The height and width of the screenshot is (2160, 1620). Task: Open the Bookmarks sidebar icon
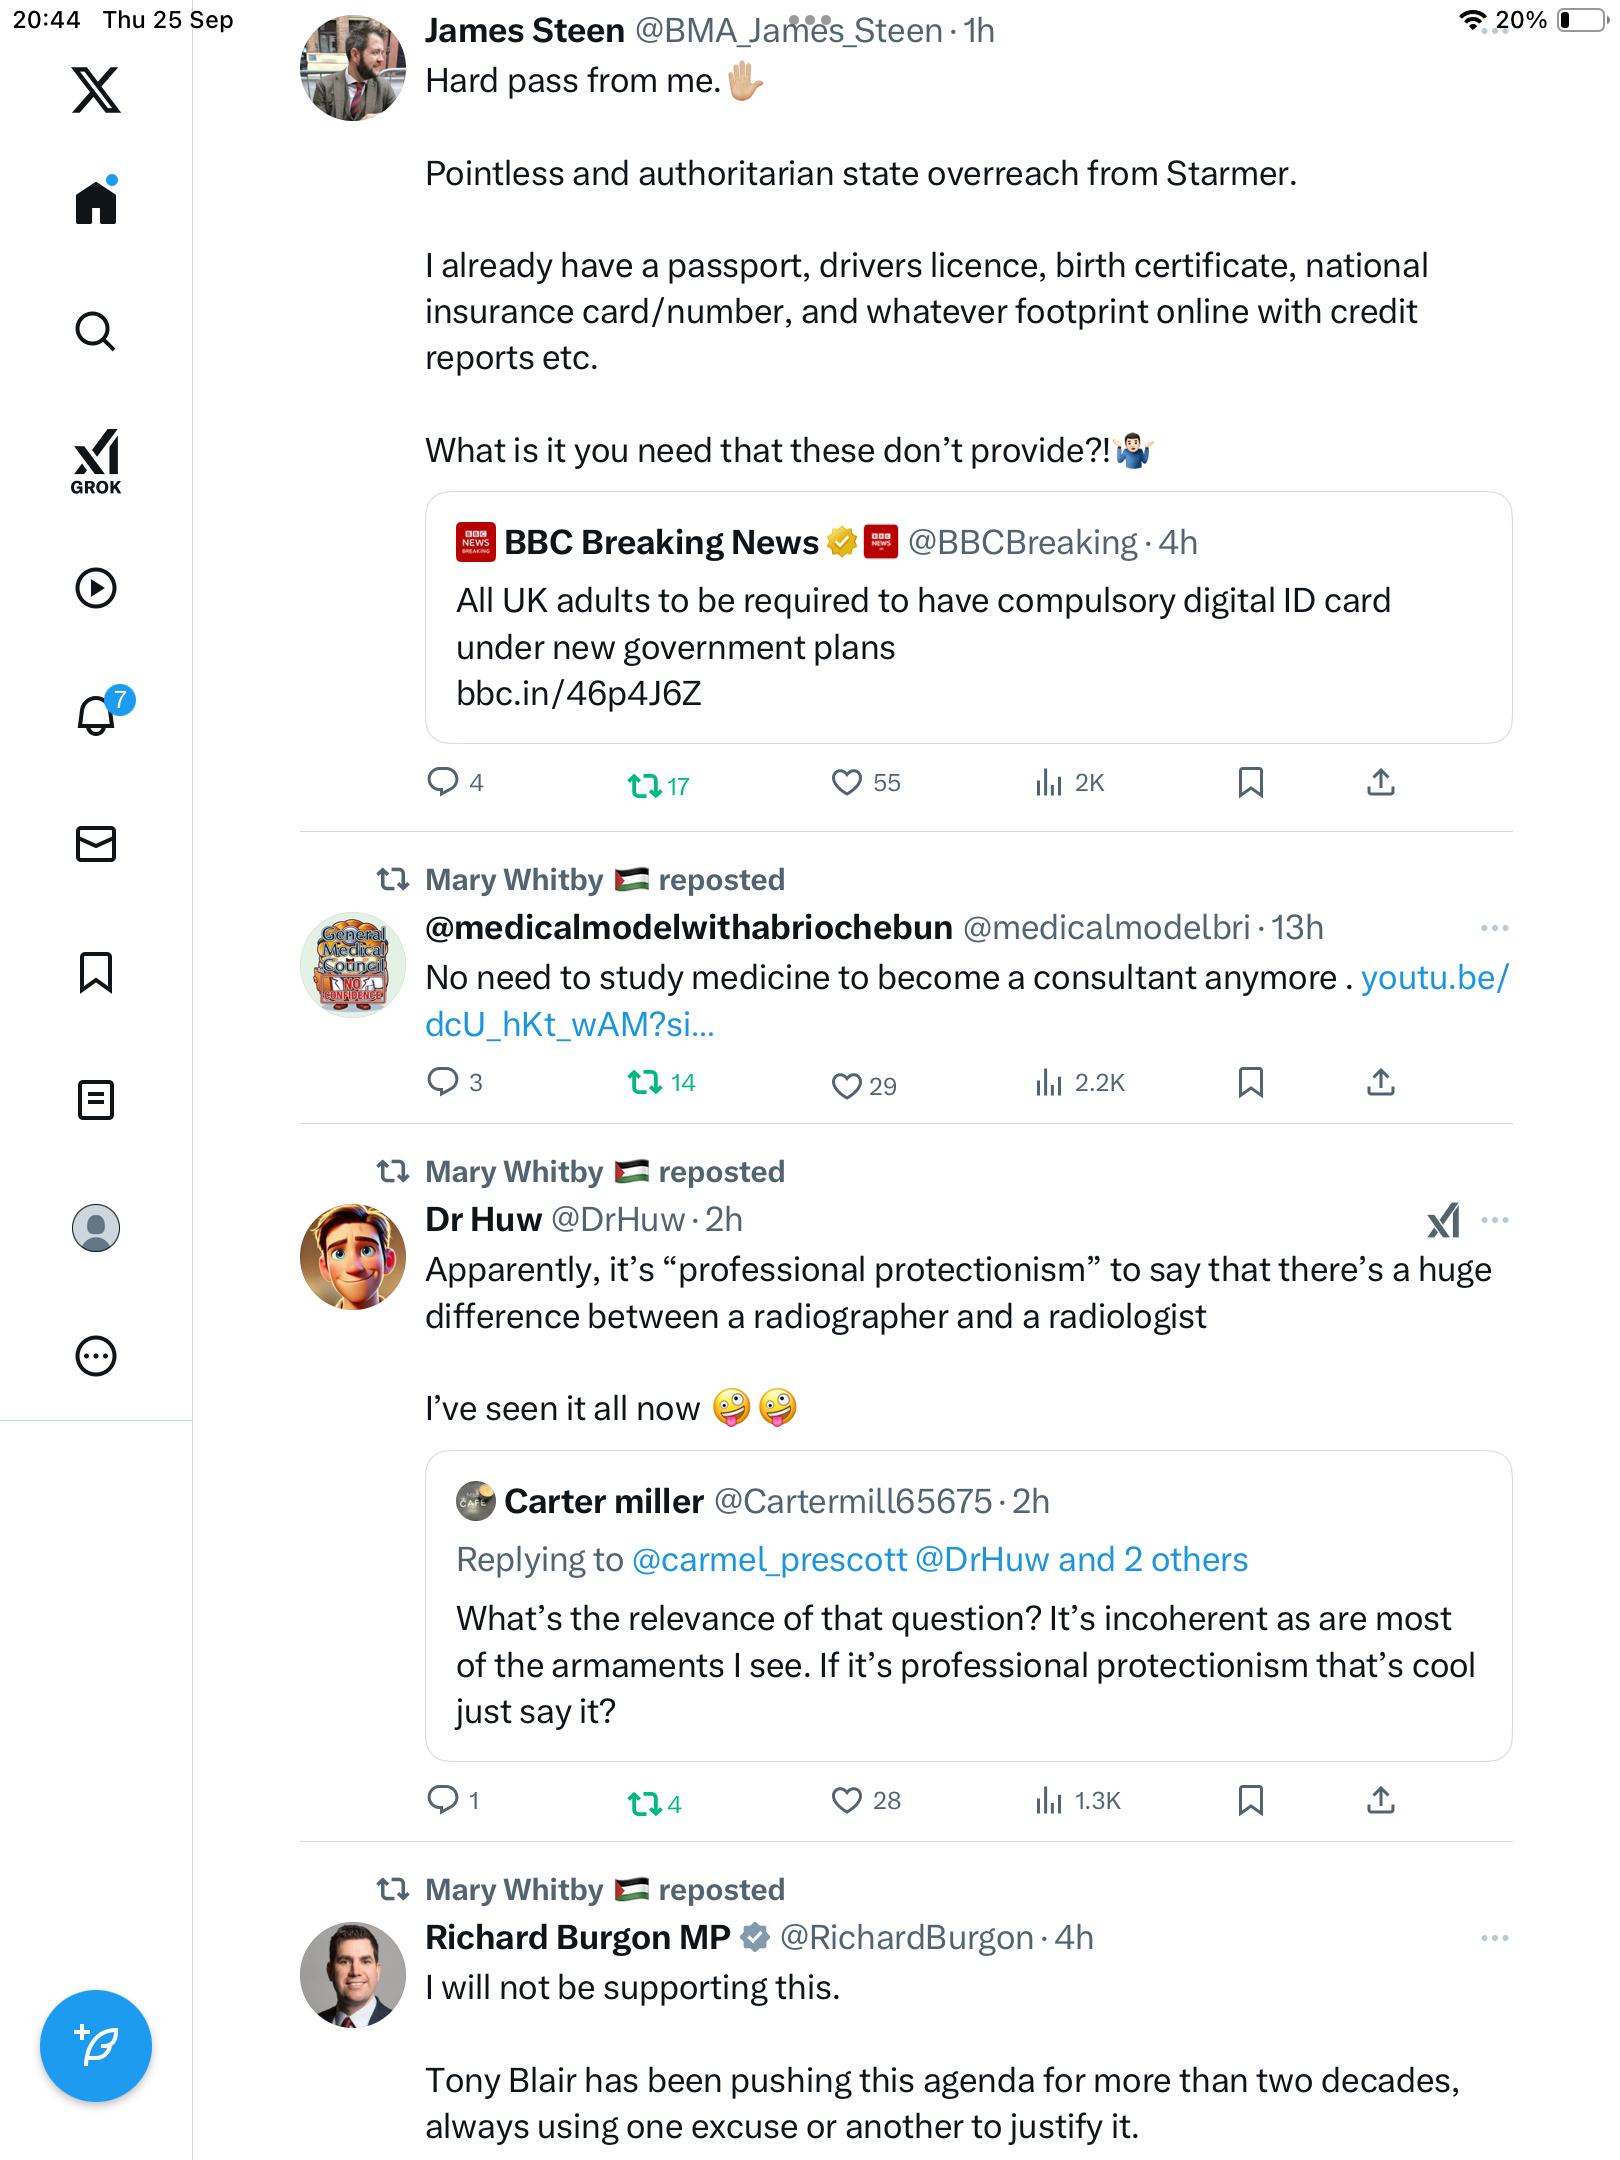click(96, 972)
